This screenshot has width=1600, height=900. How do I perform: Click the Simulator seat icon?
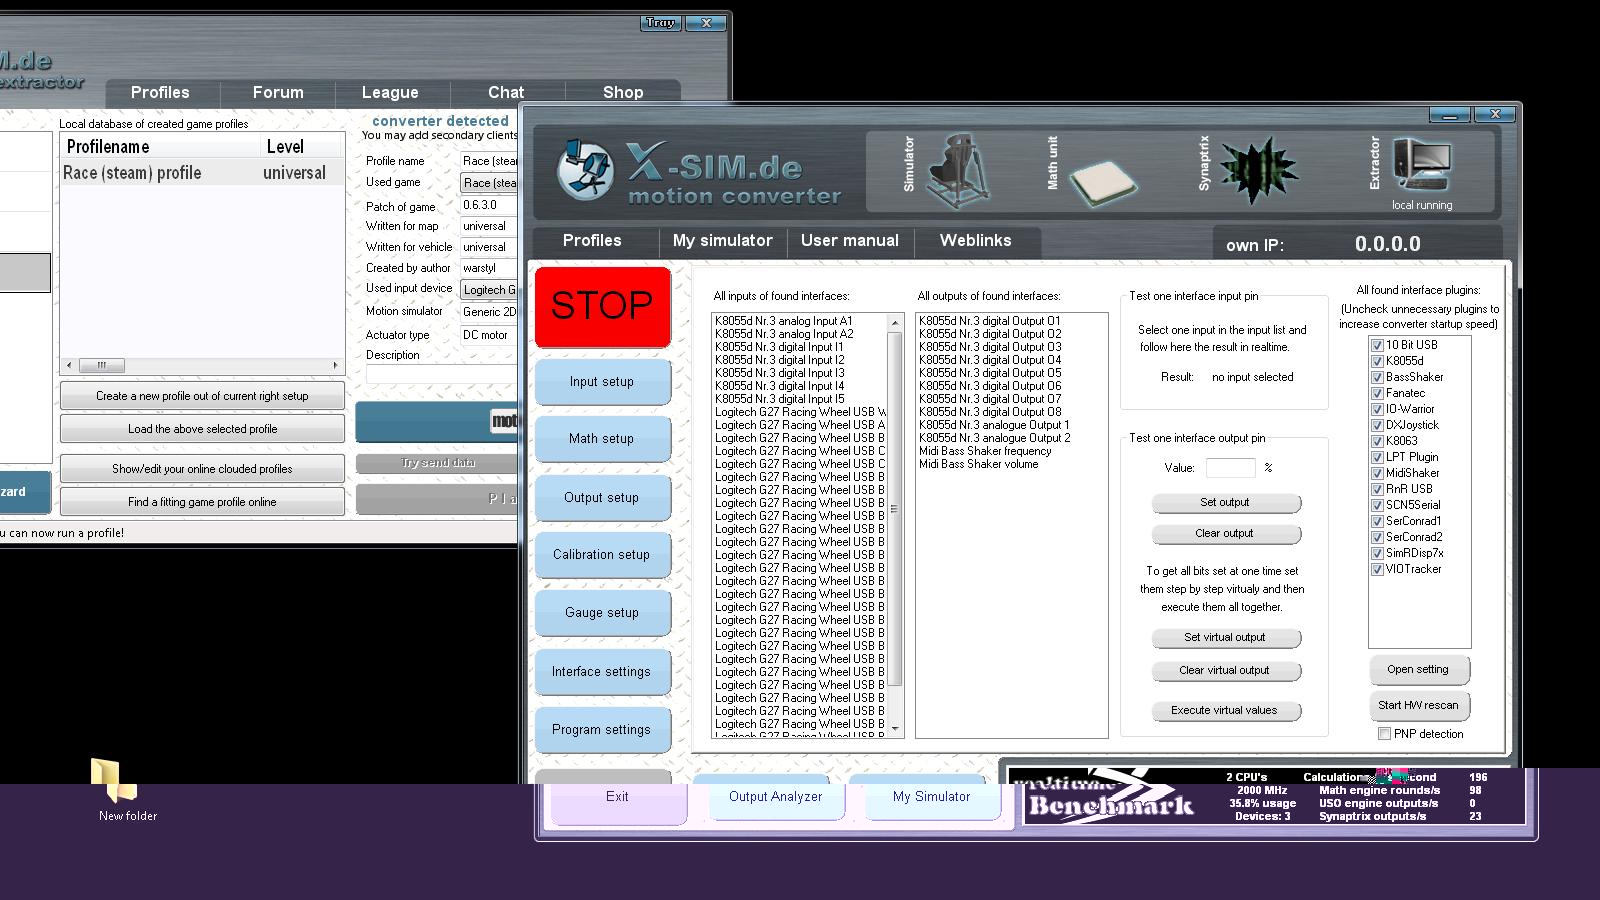coord(958,171)
